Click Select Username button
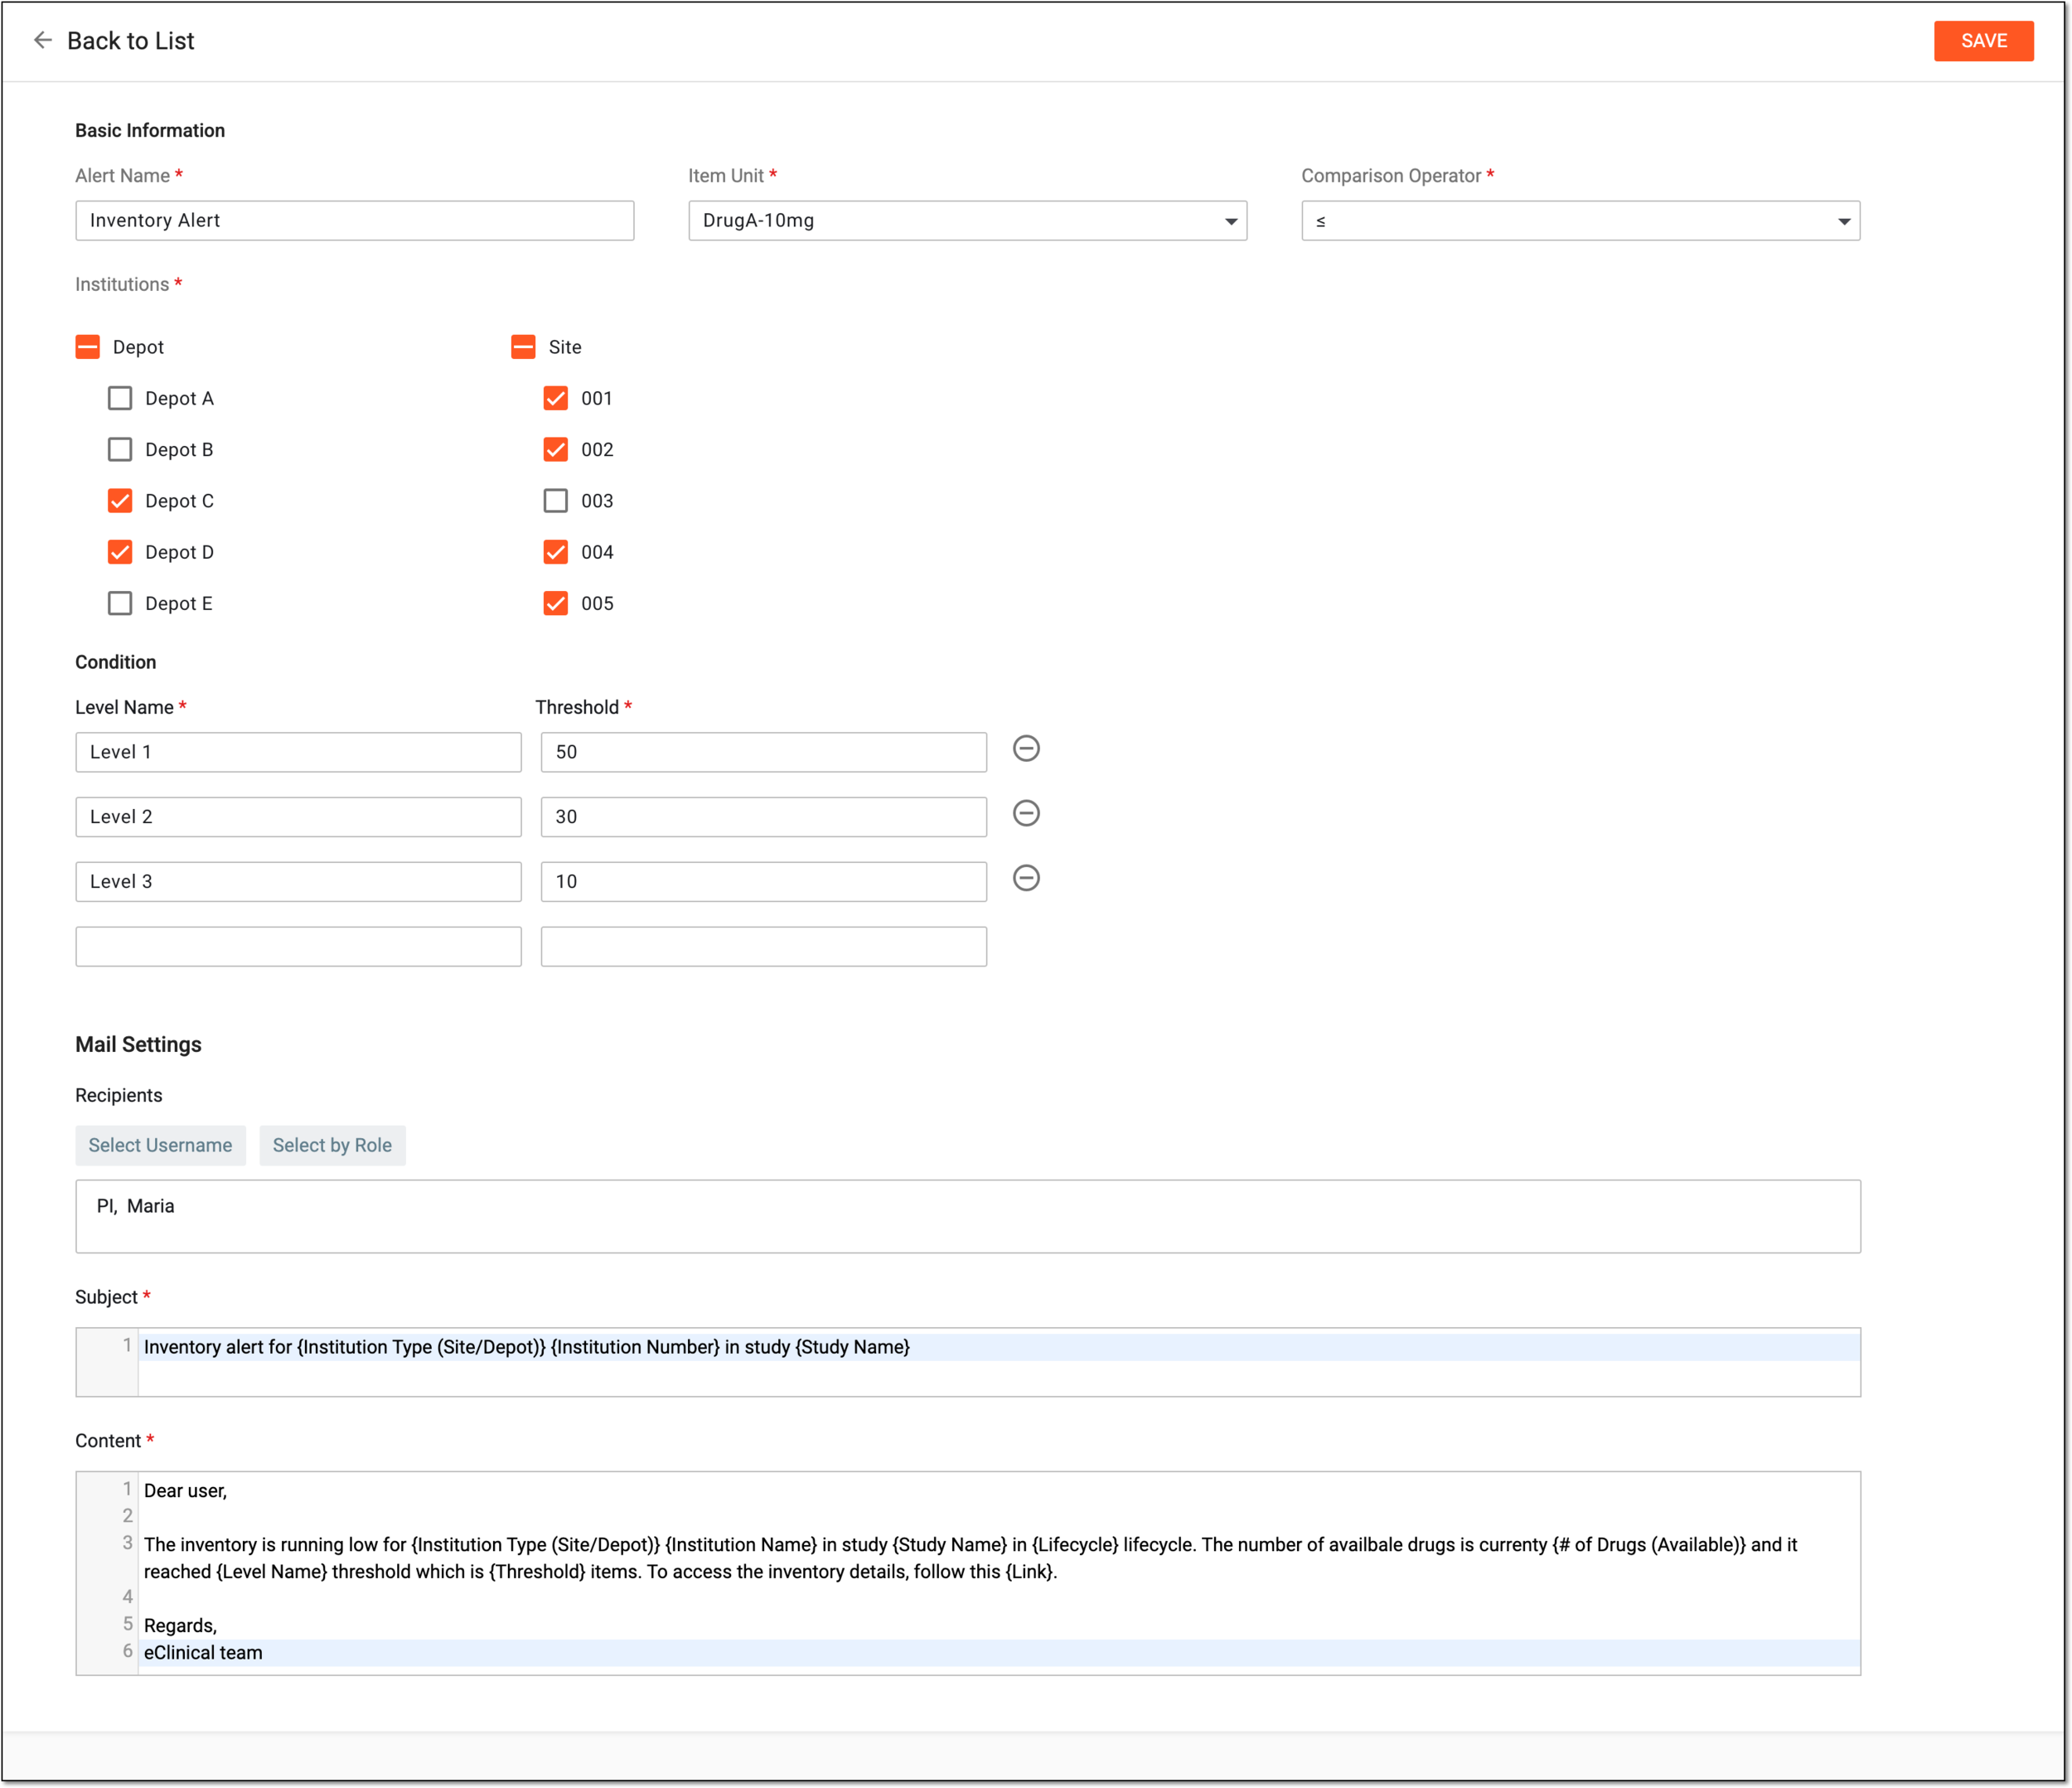Image resolution: width=2072 pixels, height=1788 pixels. 160,1146
